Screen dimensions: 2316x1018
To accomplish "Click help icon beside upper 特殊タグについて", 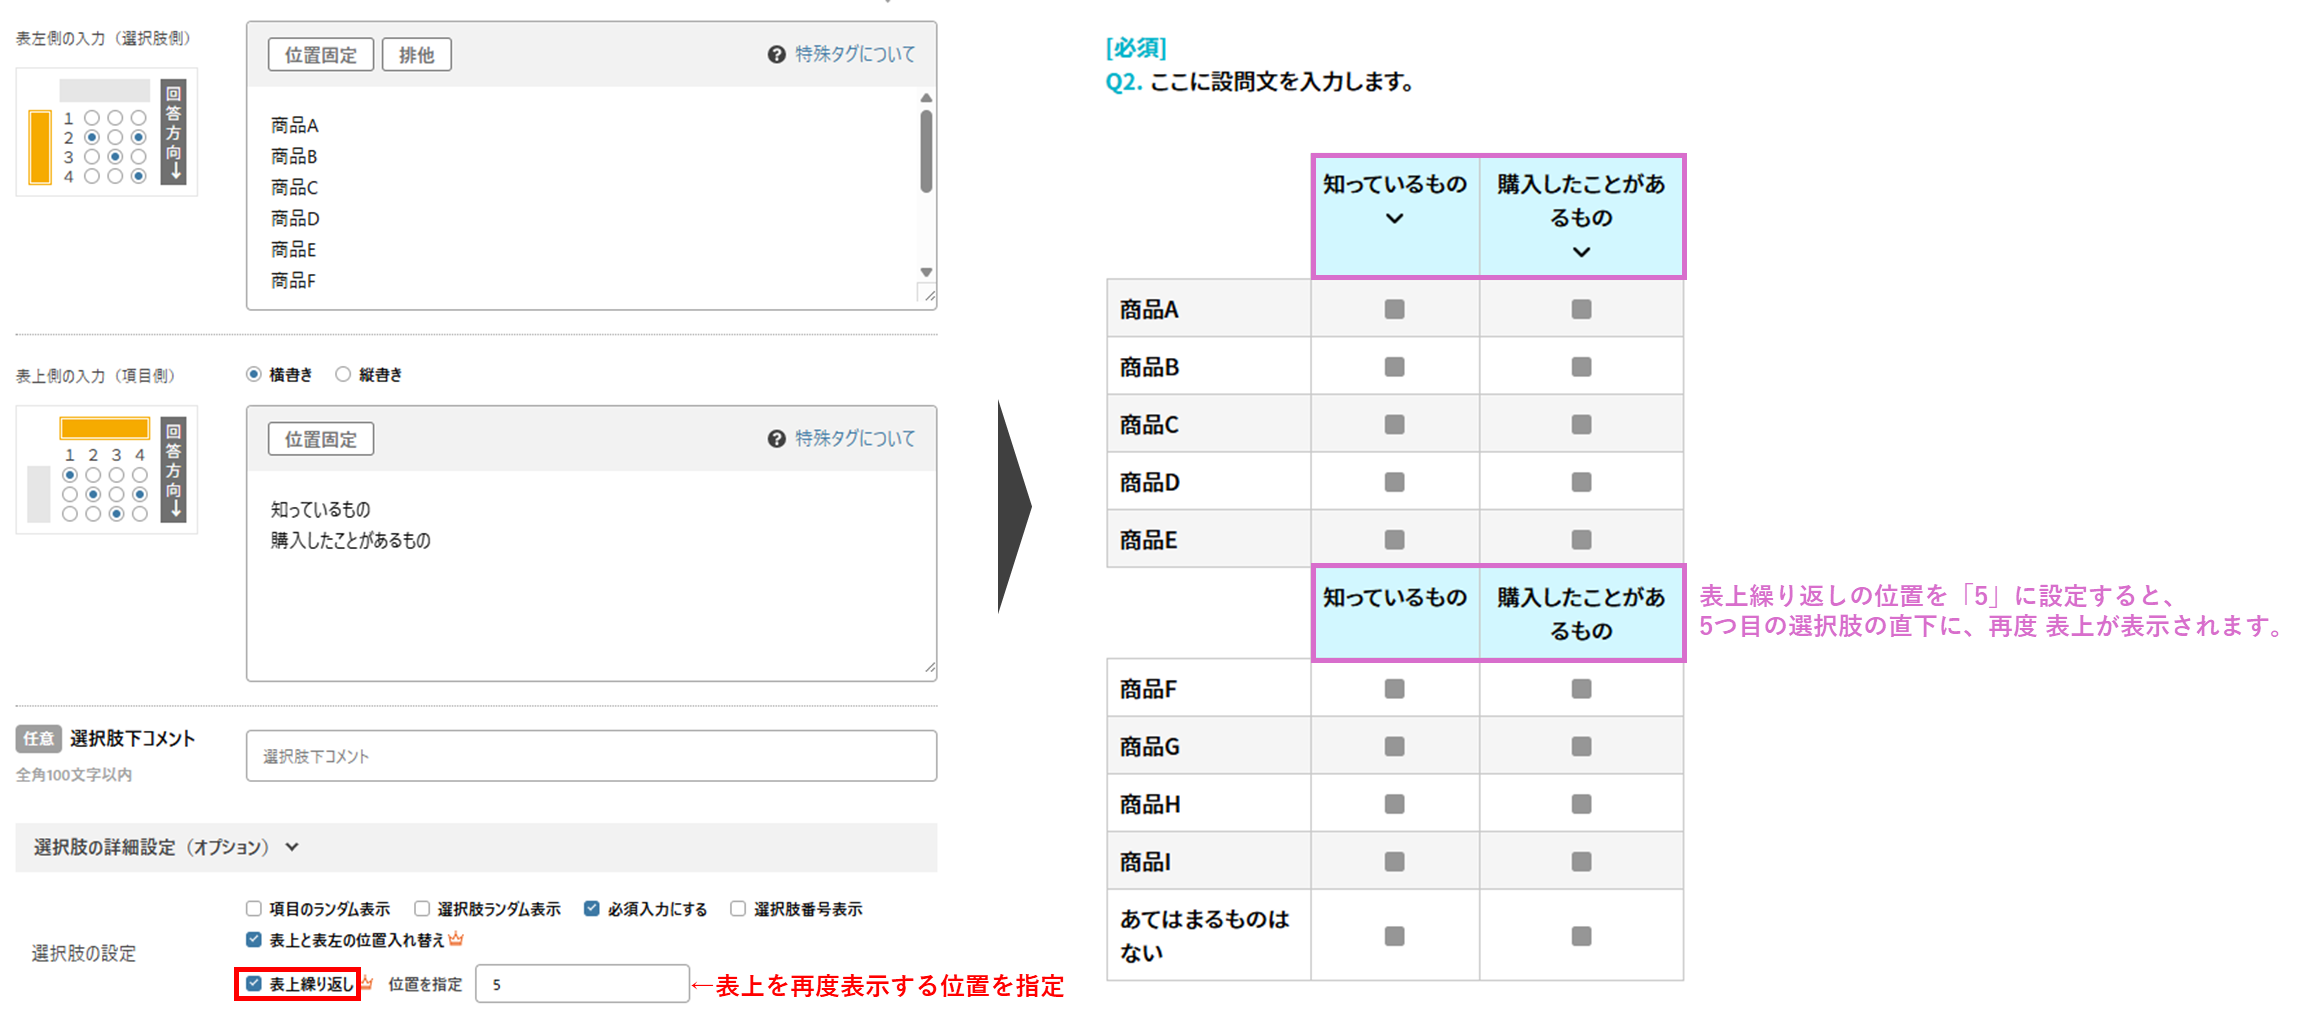I will pyautogui.click(x=776, y=55).
